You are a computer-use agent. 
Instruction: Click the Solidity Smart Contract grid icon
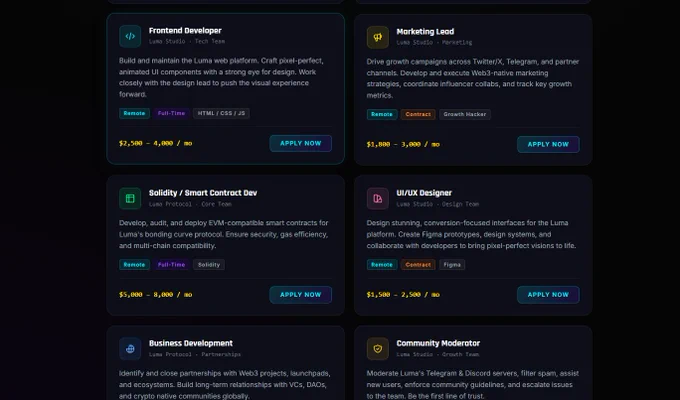[130, 199]
